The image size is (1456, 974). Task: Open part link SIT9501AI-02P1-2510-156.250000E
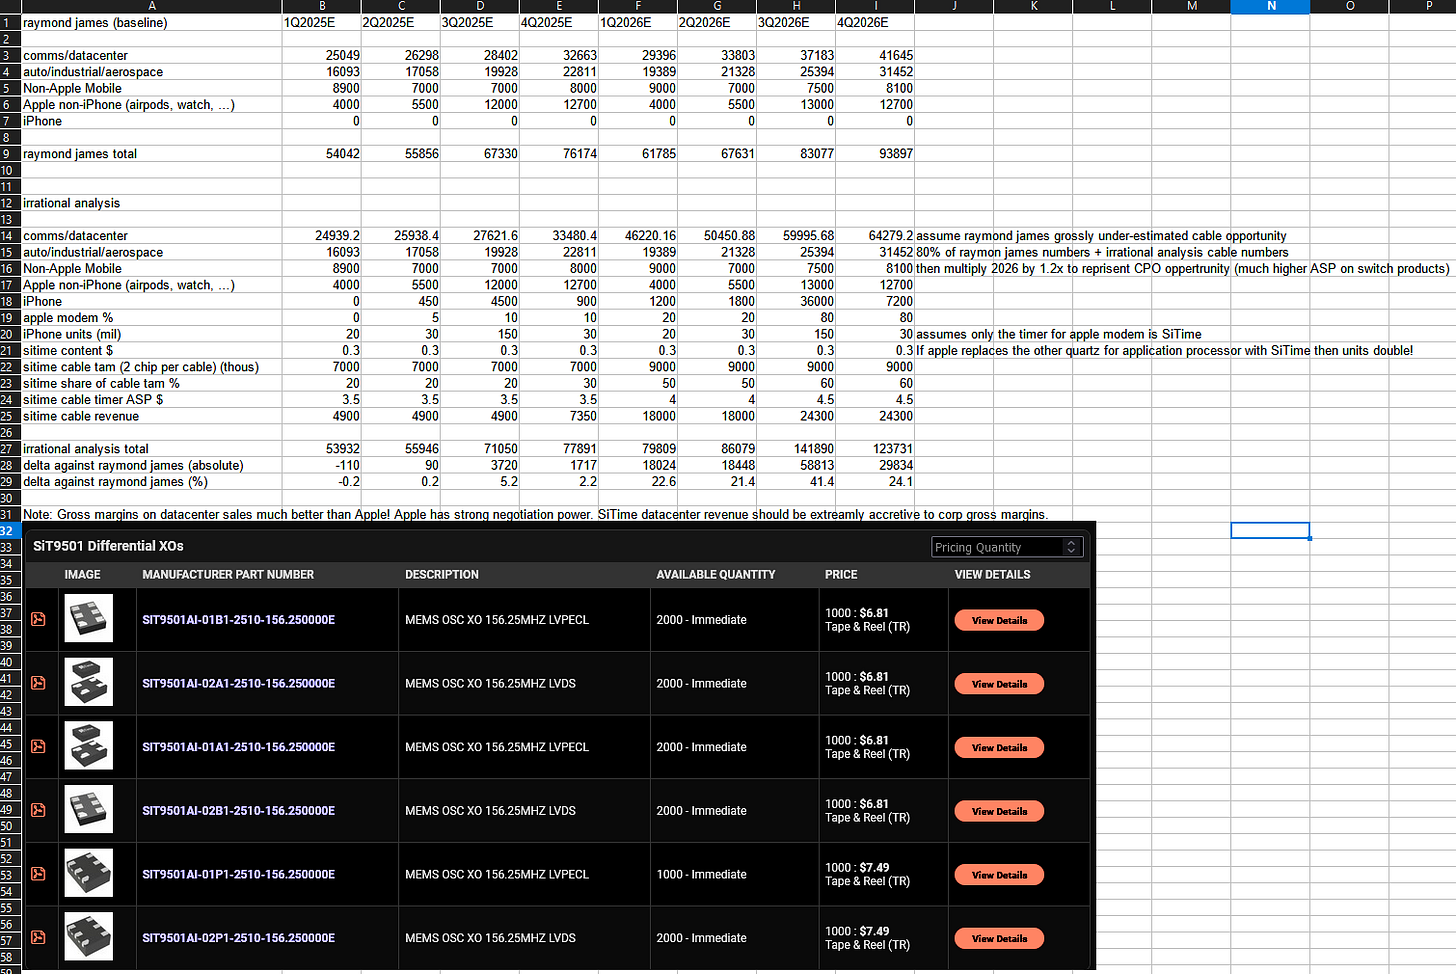click(x=239, y=938)
